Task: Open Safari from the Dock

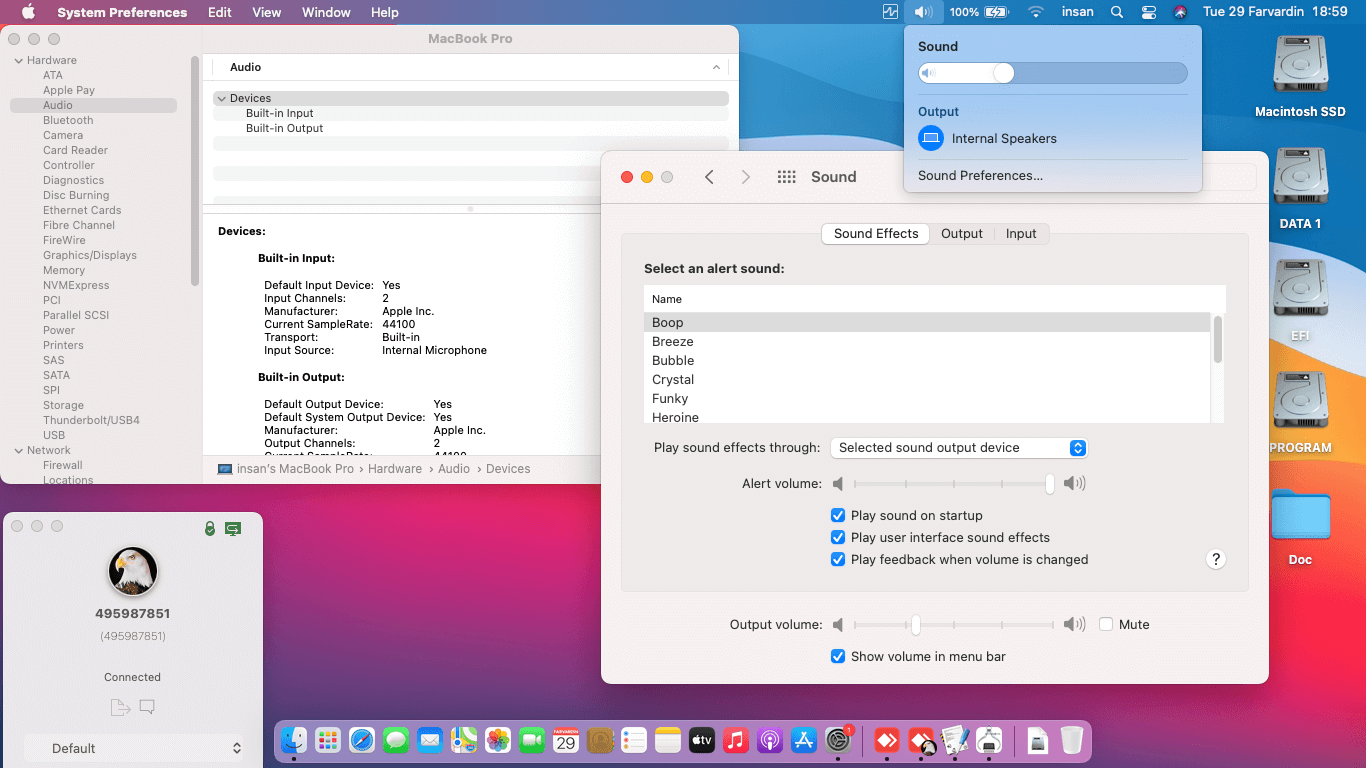Action: coord(362,740)
